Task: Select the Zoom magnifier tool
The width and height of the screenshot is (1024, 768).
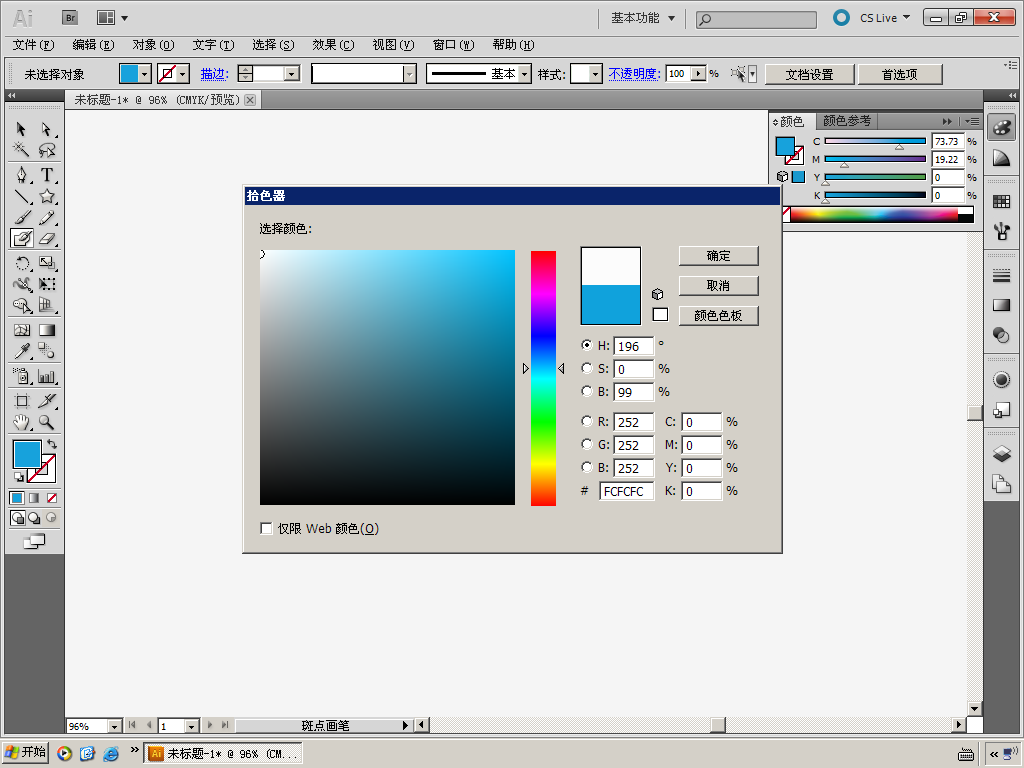Action: point(47,423)
